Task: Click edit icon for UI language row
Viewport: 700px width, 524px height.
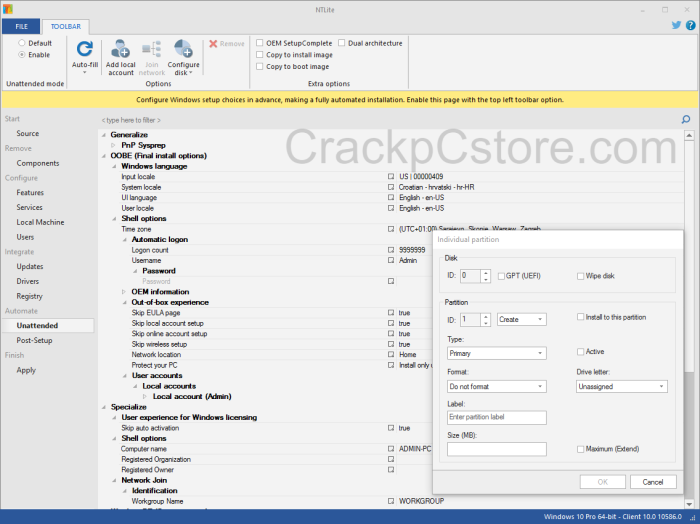Action: [391, 198]
